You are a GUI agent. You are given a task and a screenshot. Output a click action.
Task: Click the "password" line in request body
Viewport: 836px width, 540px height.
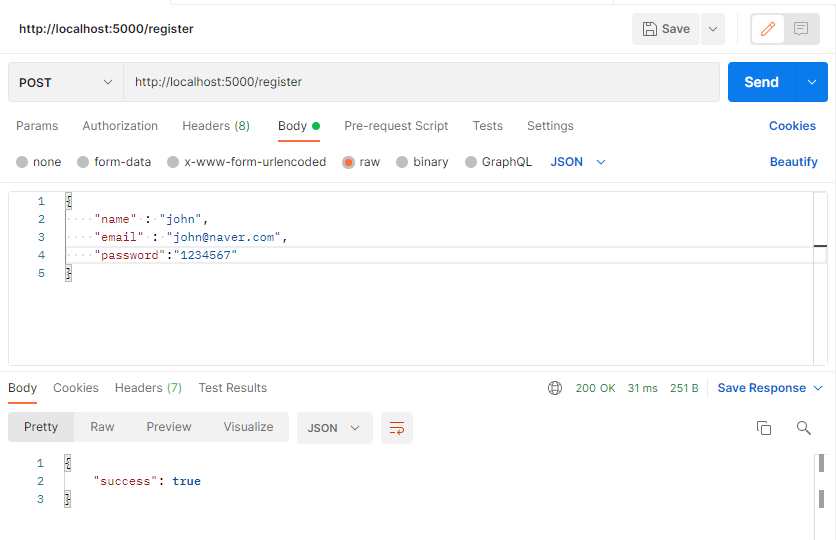coord(166,255)
